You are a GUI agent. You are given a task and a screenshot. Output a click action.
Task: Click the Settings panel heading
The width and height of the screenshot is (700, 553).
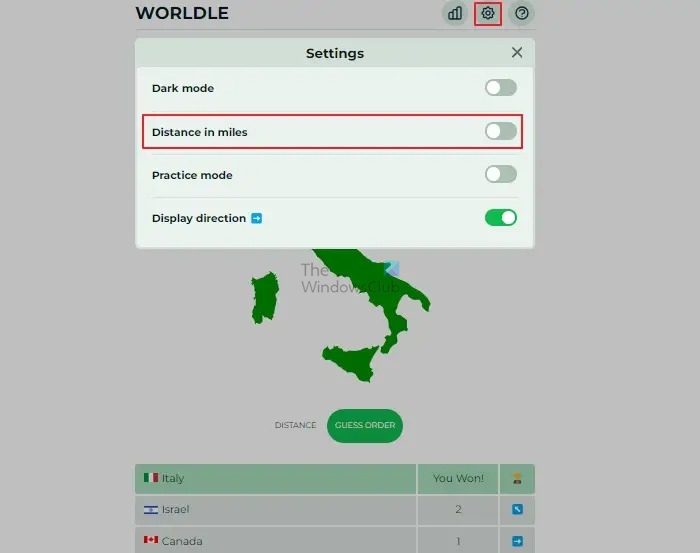coord(335,53)
